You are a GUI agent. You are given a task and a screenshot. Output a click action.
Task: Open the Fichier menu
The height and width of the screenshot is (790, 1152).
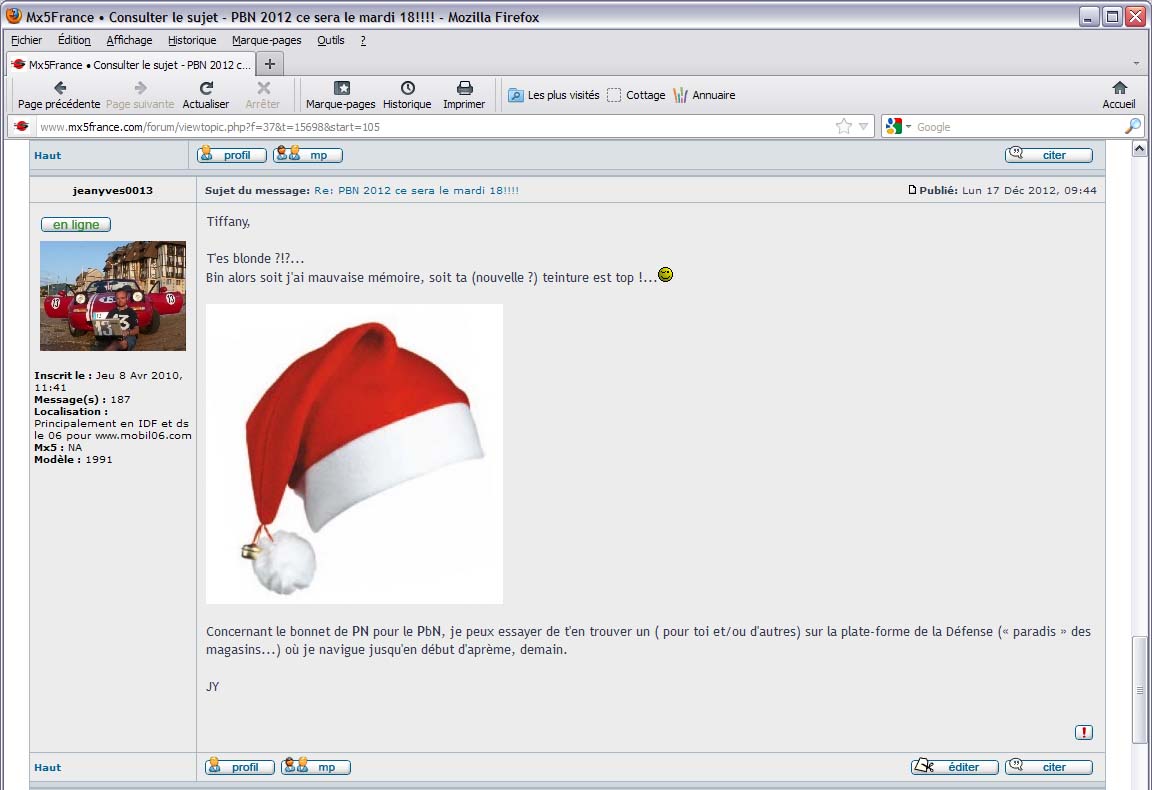pyautogui.click(x=26, y=40)
